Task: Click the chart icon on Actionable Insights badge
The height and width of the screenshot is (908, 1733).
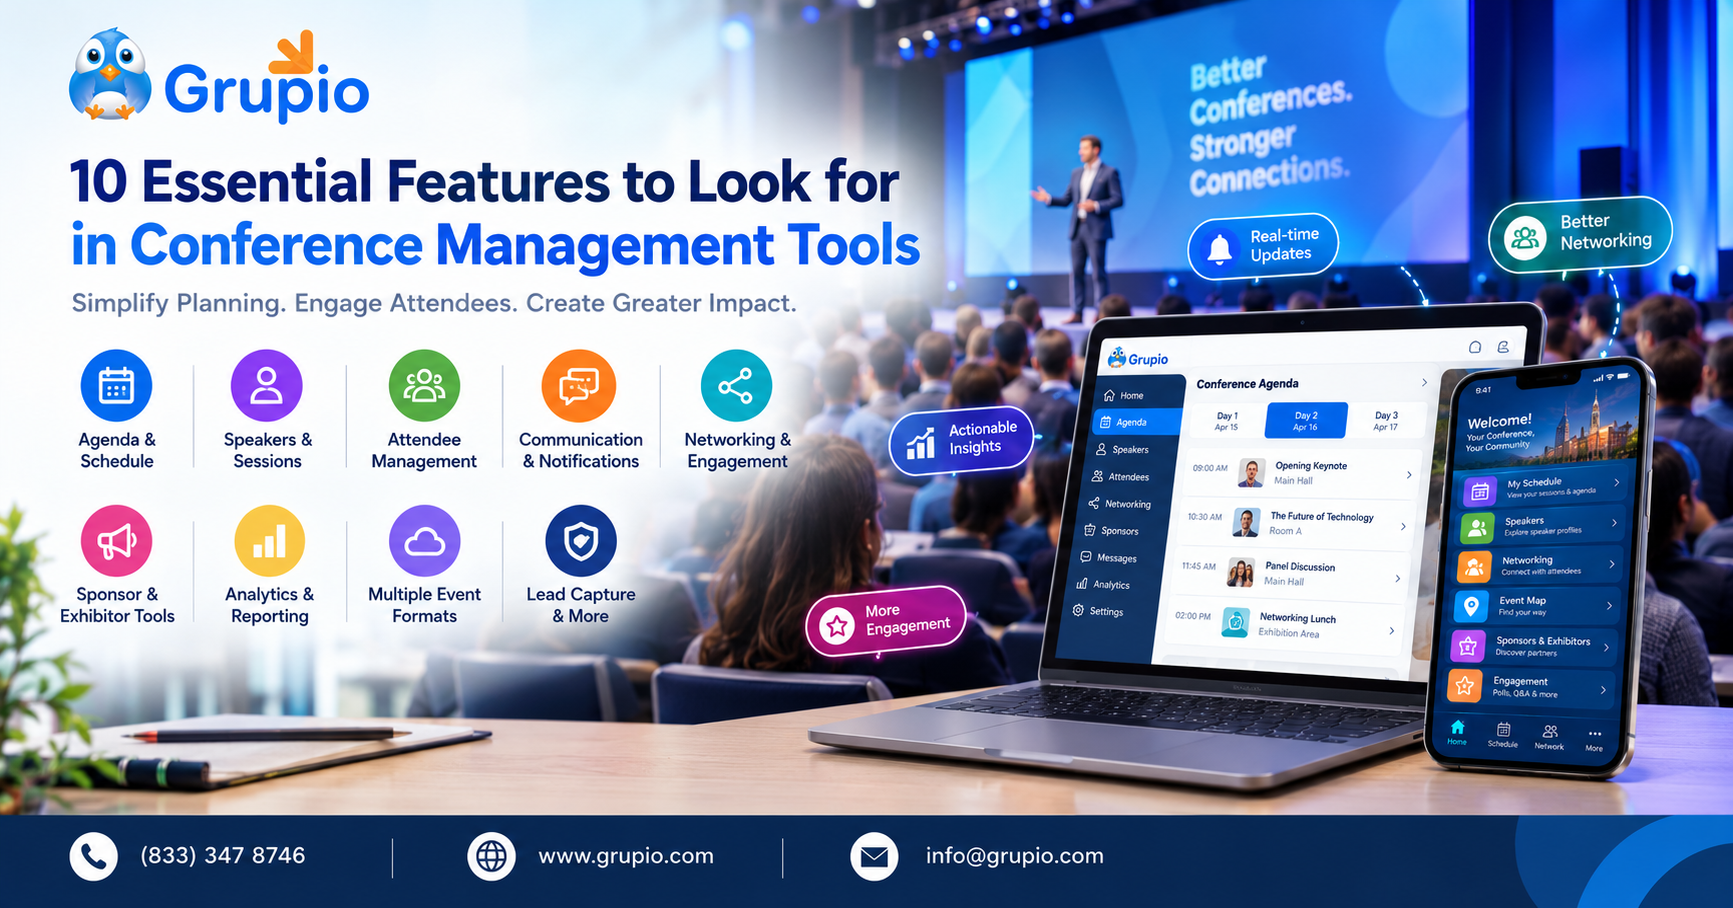Action: [x=920, y=443]
